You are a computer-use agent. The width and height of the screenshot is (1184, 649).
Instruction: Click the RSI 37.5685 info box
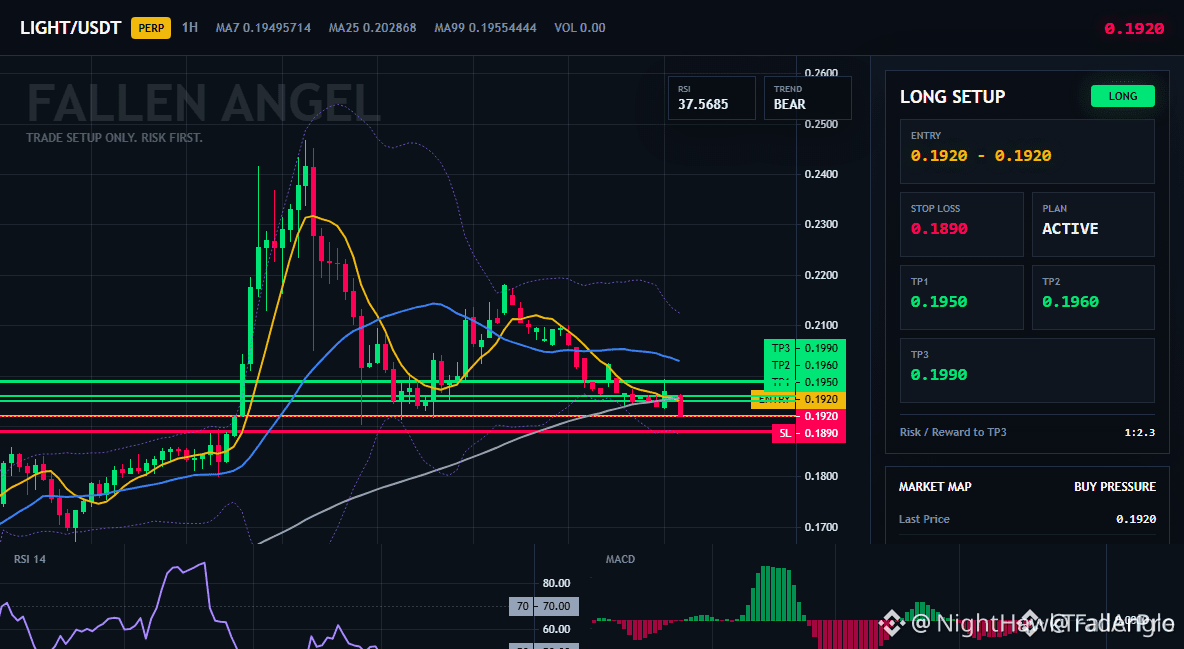[711, 97]
